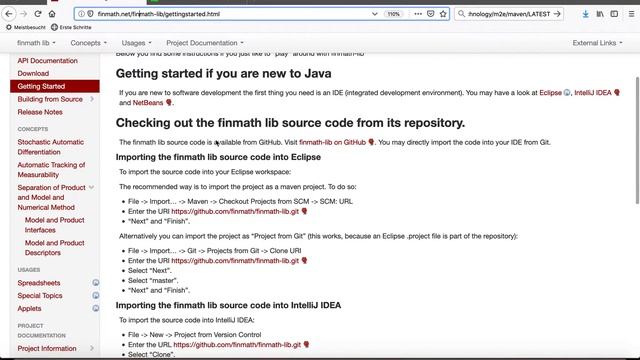Reset the 110% zoom level badge
The width and height of the screenshot is (640, 360).
pyautogui.click(x=393, y=14)
